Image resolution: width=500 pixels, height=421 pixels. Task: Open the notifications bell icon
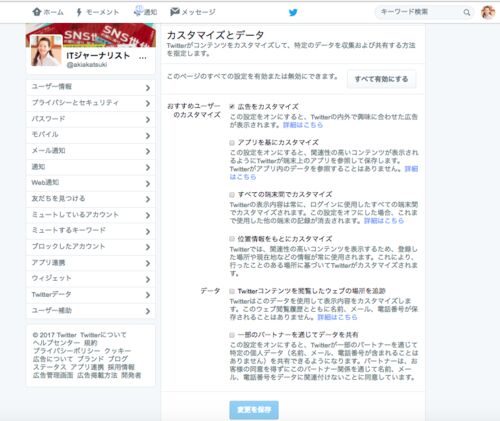[138, 11]
